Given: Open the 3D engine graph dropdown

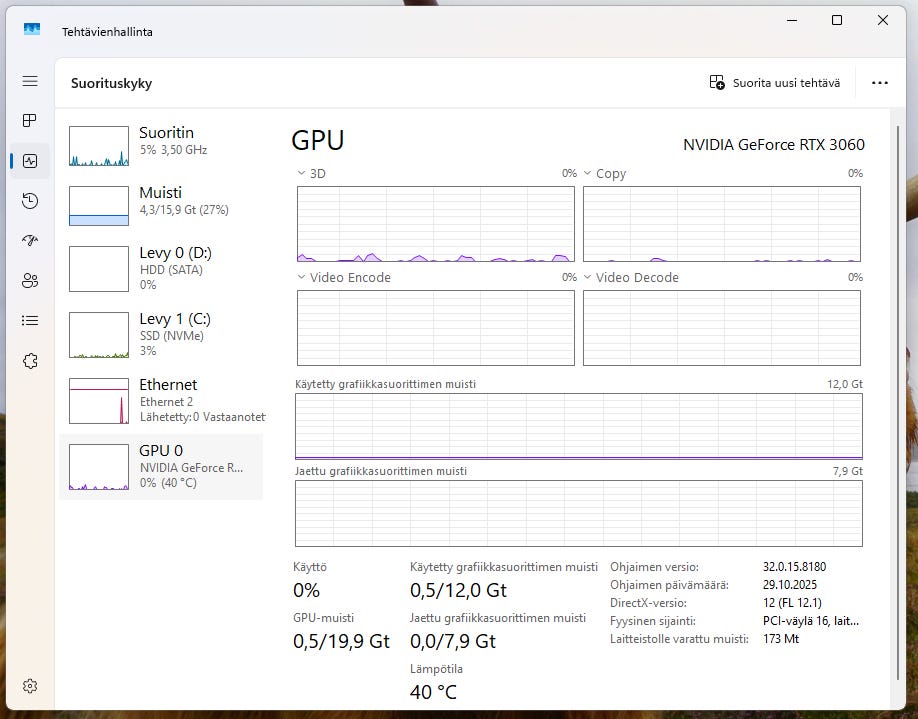Looking at the screenshot, I should [x=311, y=173].
